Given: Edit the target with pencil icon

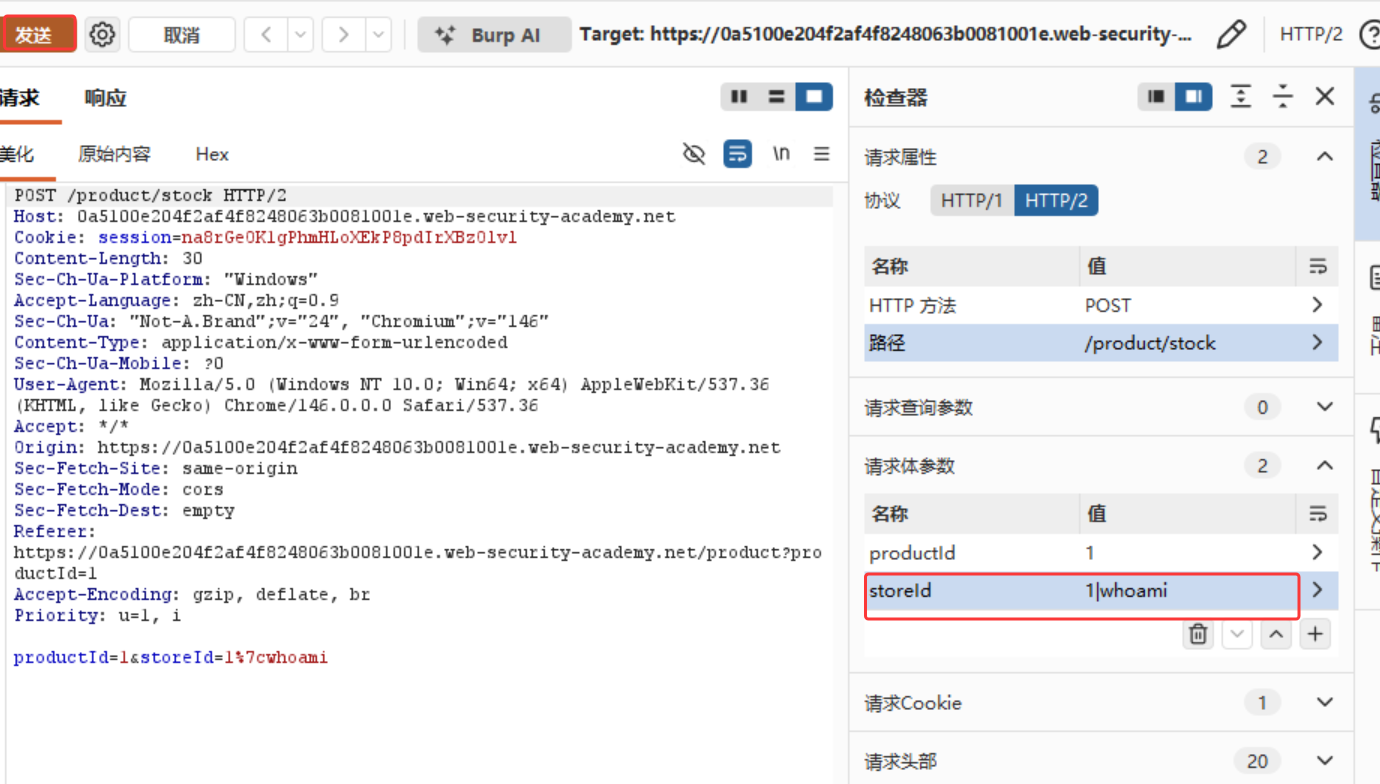Looking at the screenshot, I should 1232,34.
